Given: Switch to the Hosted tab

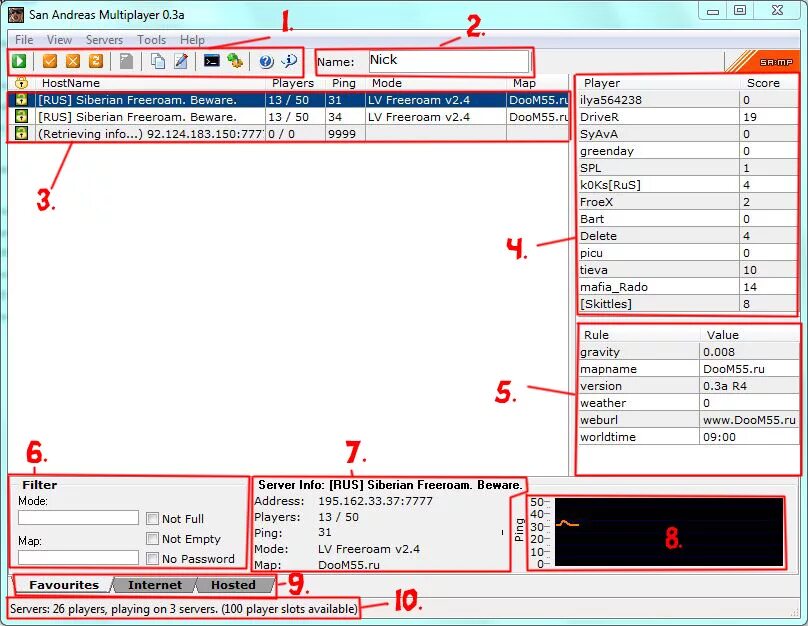Looking at the screenshot, I should (233, 585).
